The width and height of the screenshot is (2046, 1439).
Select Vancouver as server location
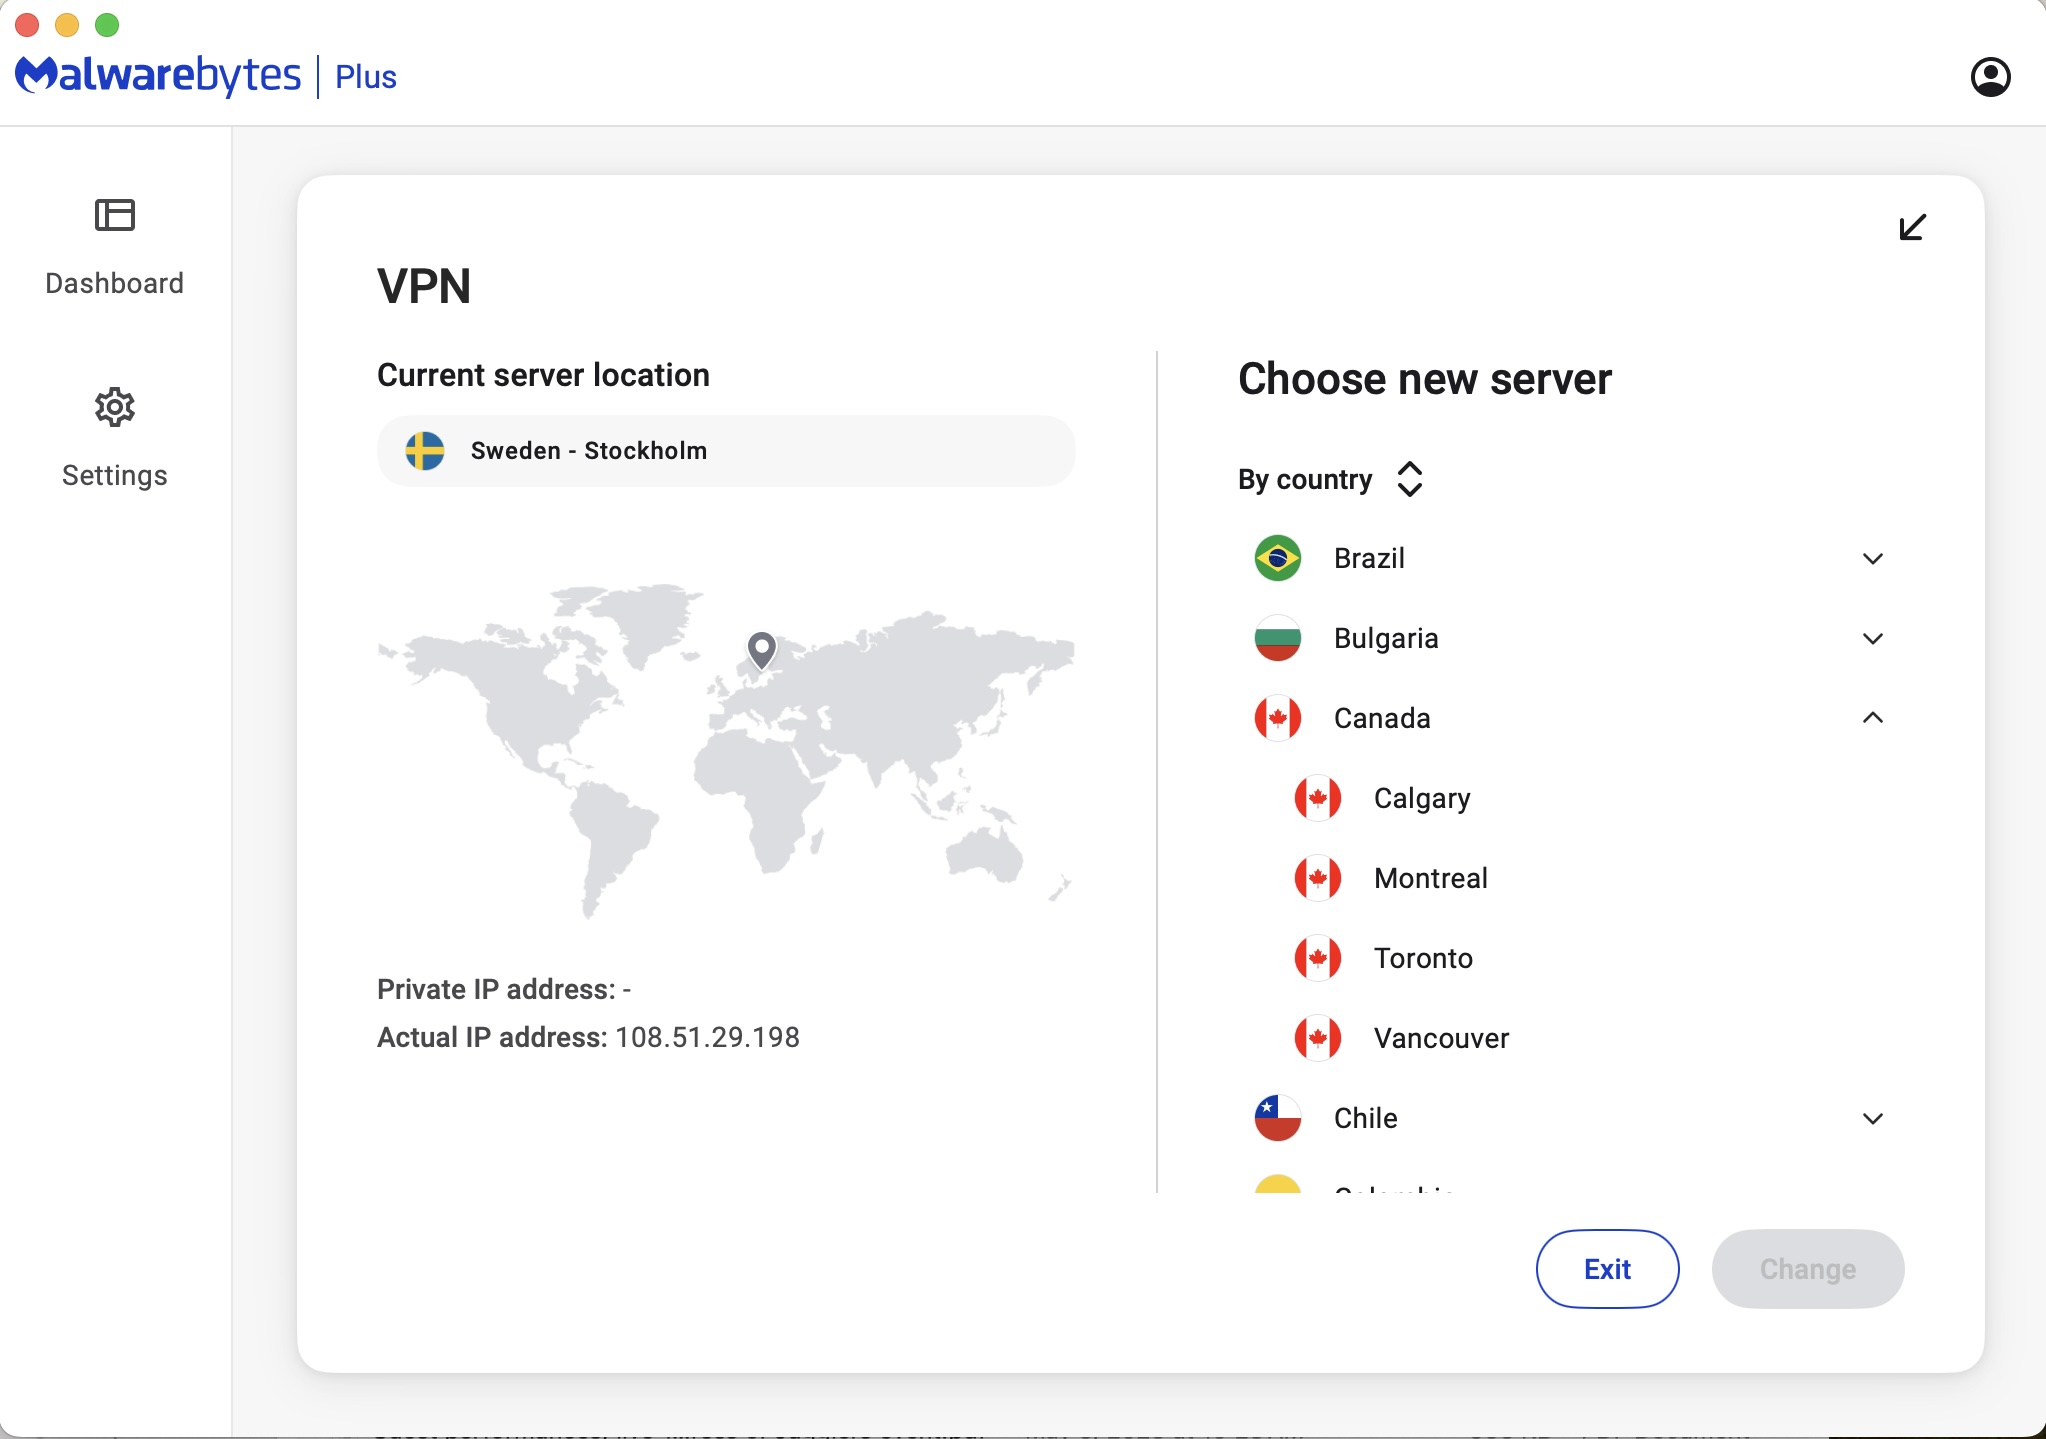(x=1441, y=1038)
